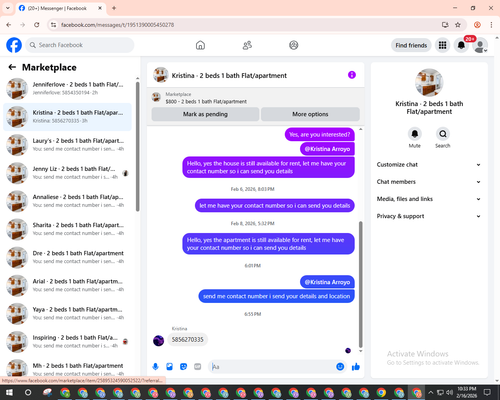Open Jenniferlove conversation
Screen dimensions: 500x400
click(68, 89)
